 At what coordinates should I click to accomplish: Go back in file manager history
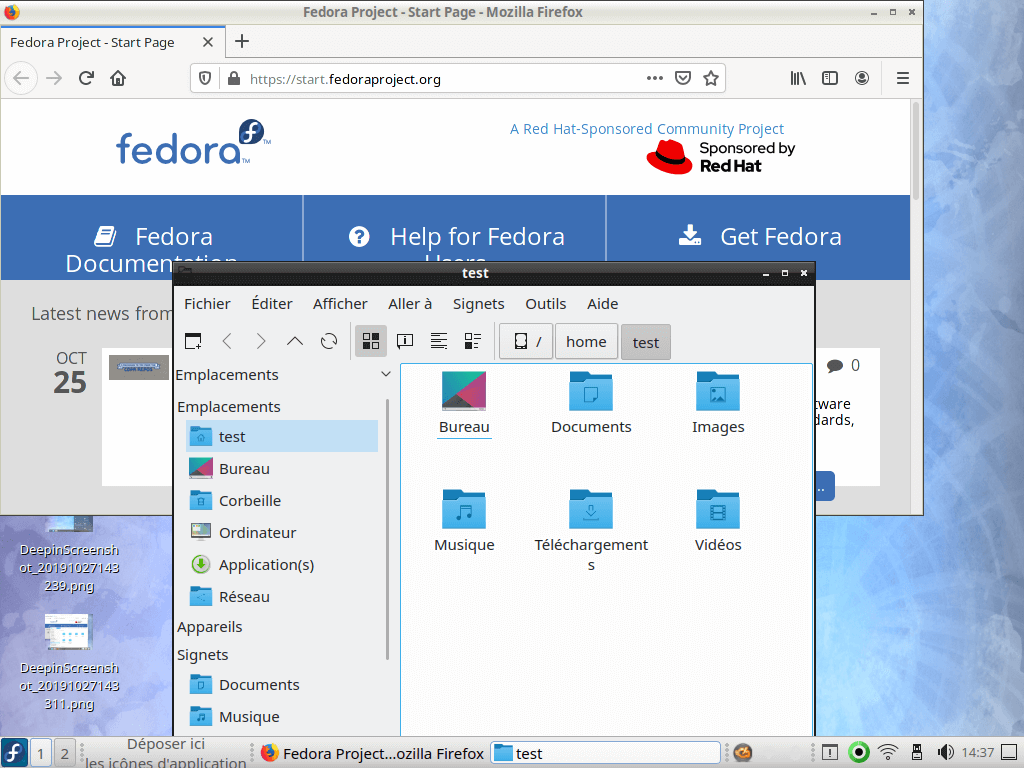pos(227,341)
